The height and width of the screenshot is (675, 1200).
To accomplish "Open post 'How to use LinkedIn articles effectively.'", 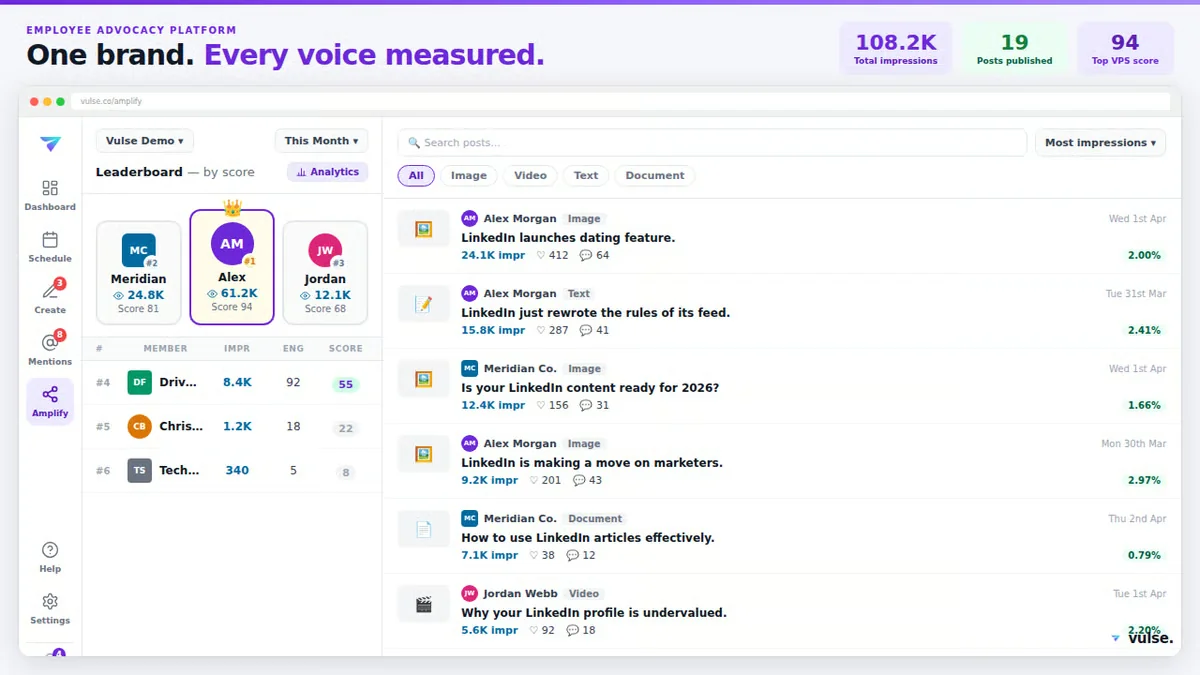I will [588, 538].
